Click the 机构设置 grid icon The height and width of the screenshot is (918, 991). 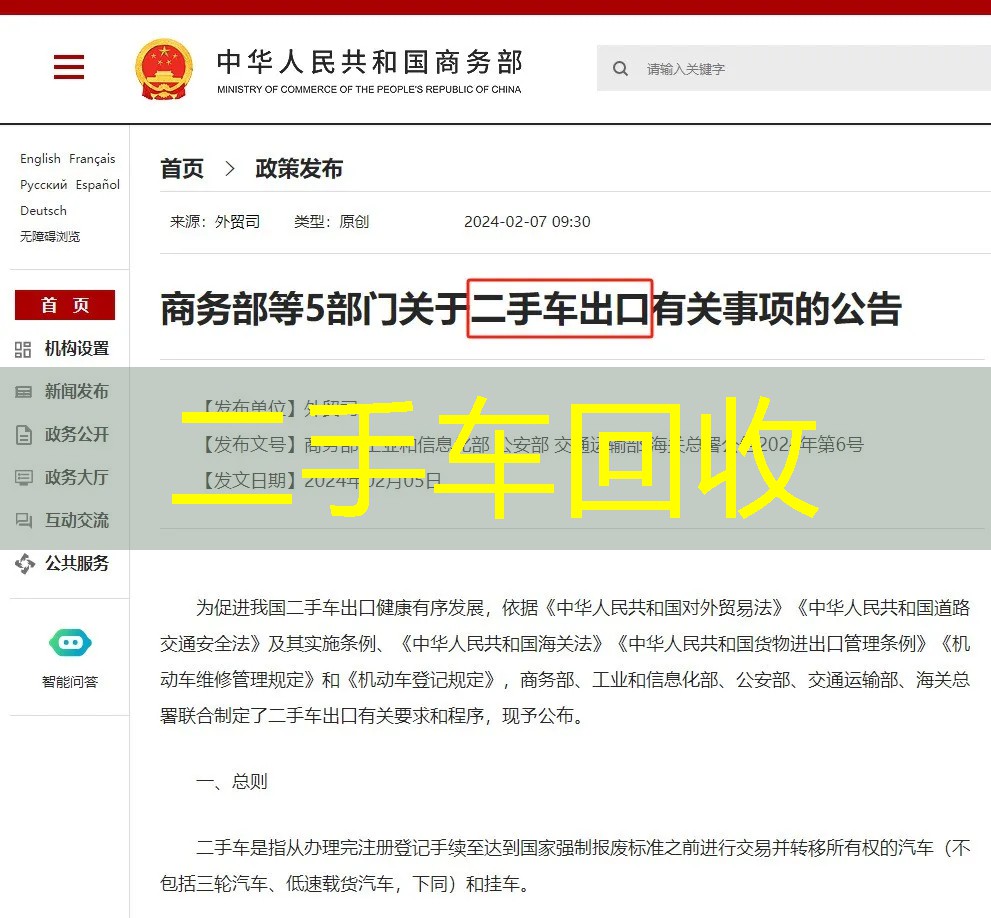23,349
